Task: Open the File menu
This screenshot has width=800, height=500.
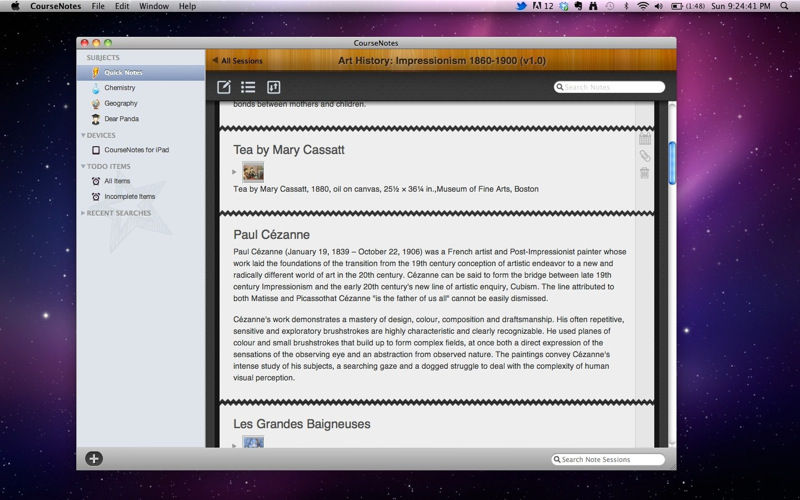Action: [98, 6]
